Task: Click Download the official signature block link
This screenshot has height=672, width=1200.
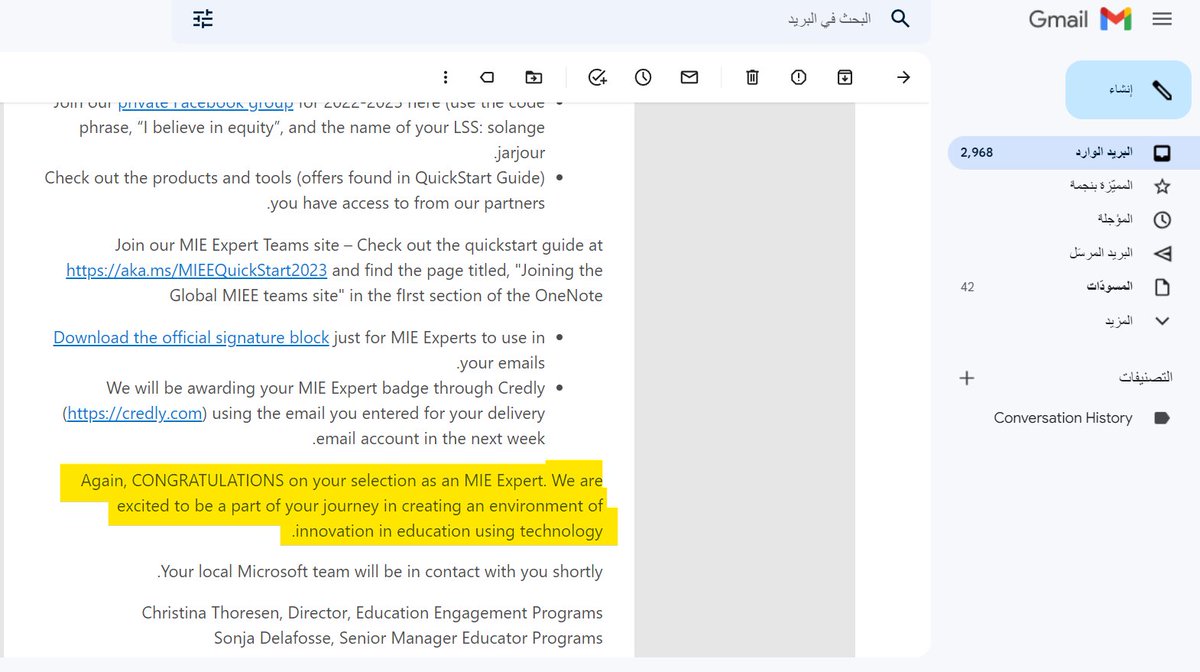Action: [x=191, y=337]
